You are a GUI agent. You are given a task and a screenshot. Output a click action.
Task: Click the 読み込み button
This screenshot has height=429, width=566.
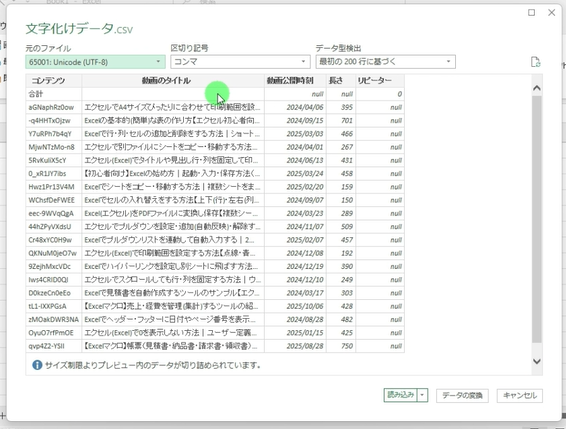400,395
